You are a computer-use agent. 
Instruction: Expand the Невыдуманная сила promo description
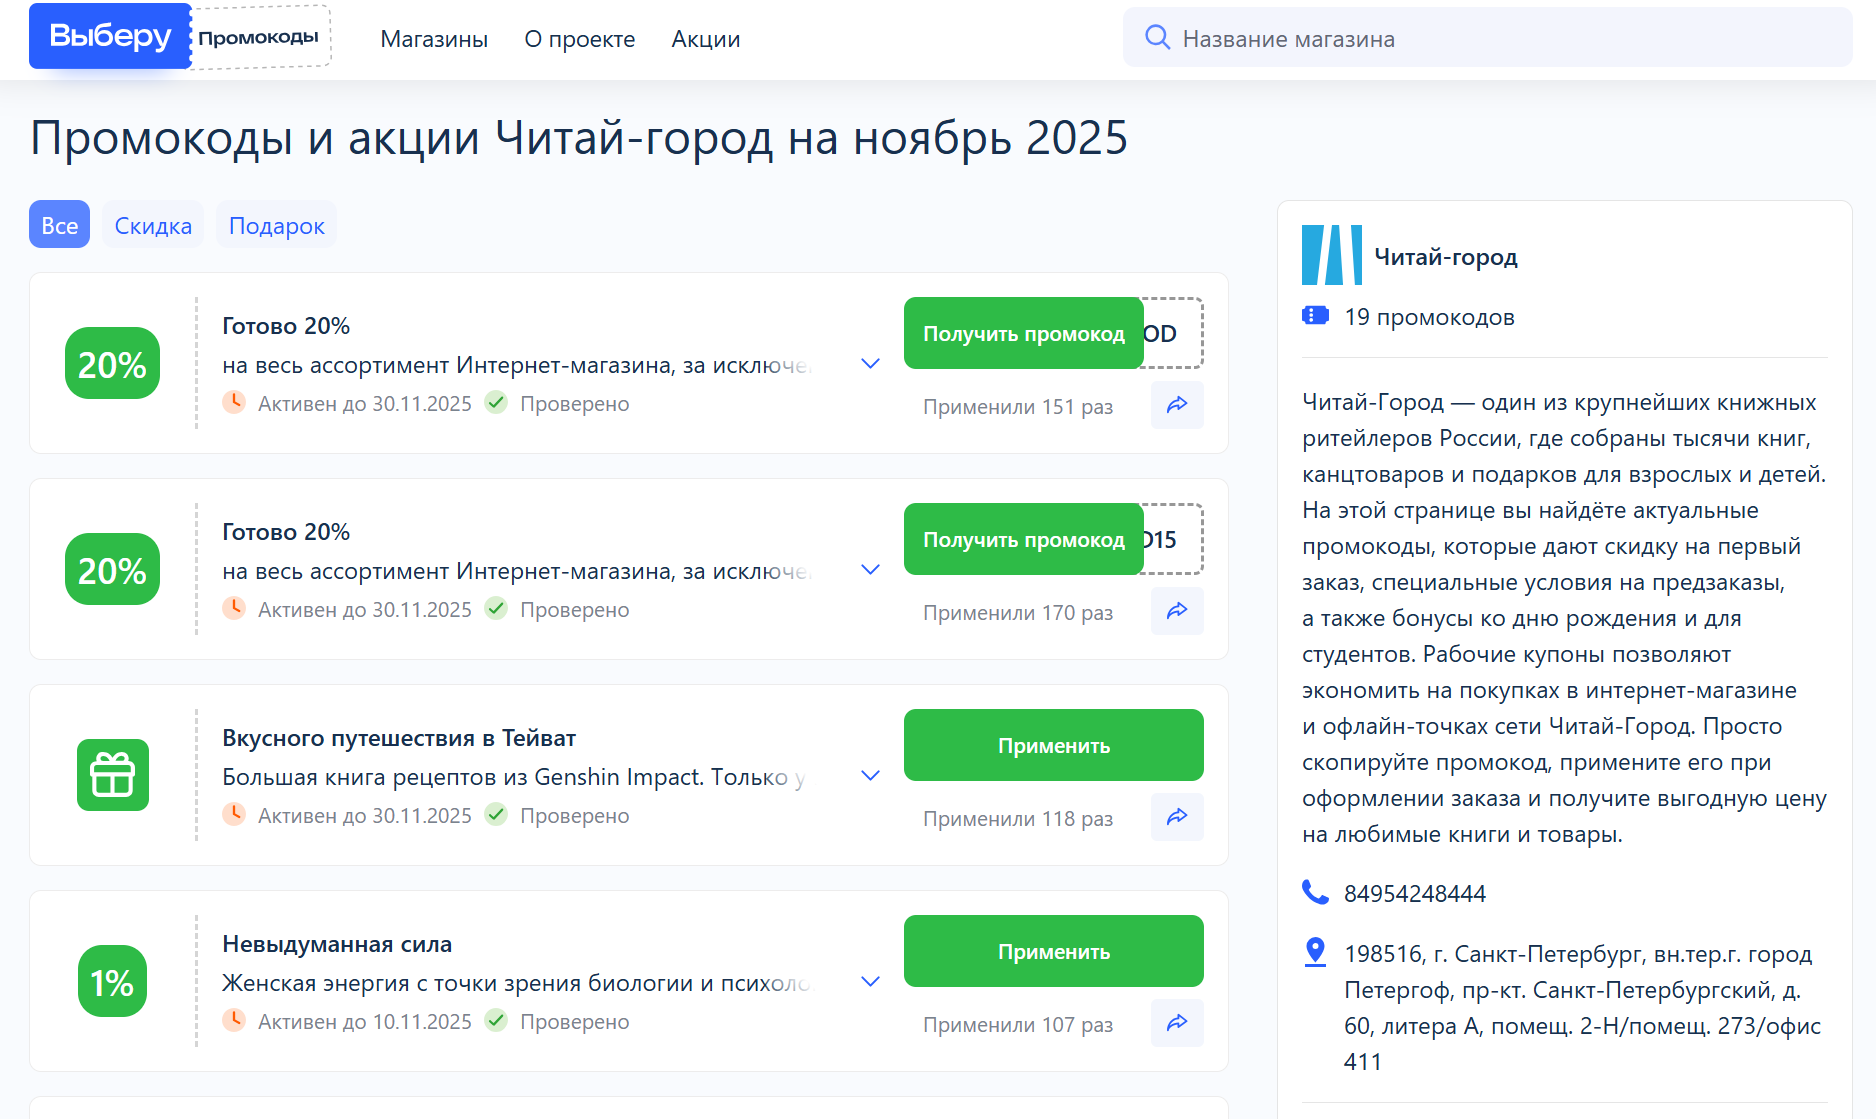click(x=869, y=981)
